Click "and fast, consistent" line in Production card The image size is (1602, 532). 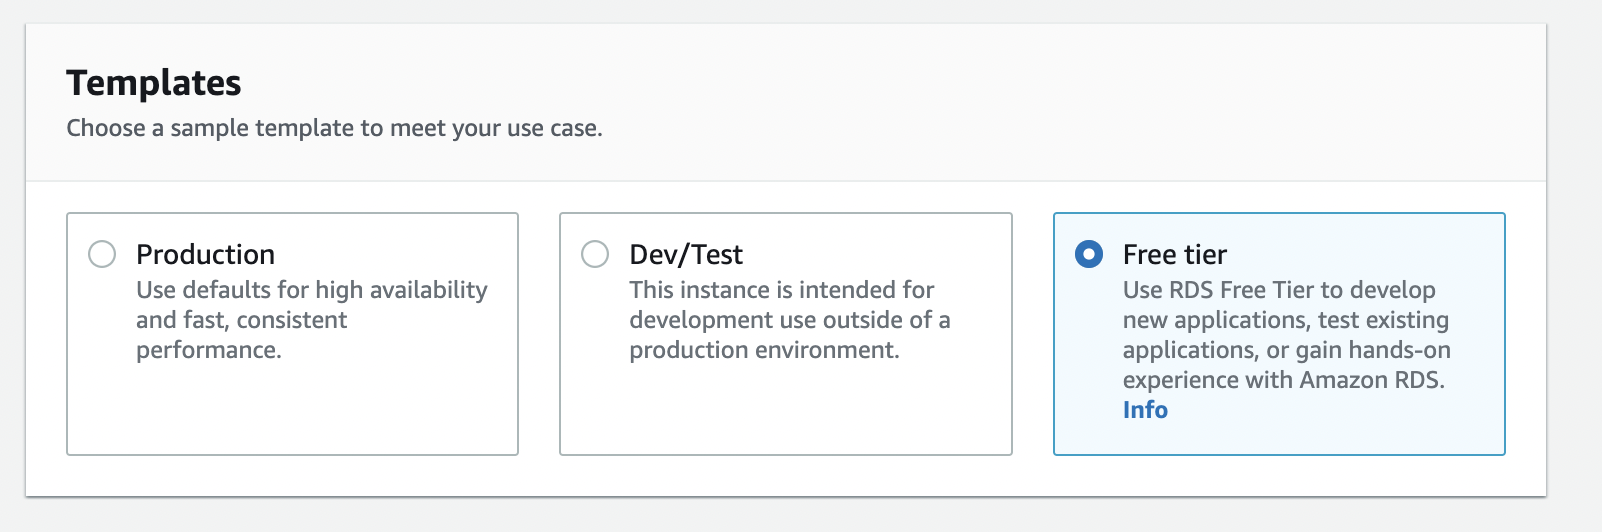point(241,320)
